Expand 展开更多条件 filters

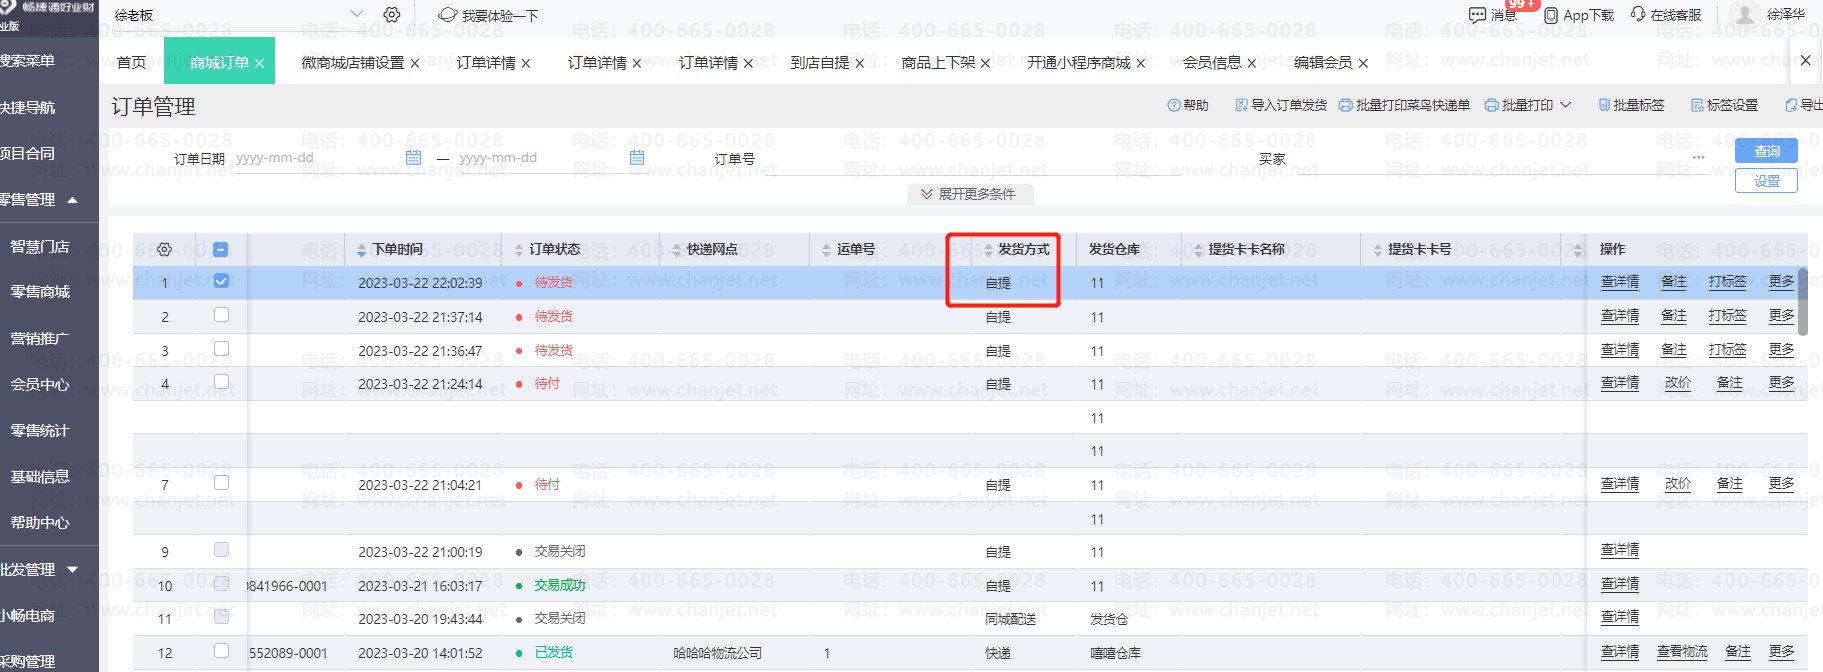(x=969, y=194)
